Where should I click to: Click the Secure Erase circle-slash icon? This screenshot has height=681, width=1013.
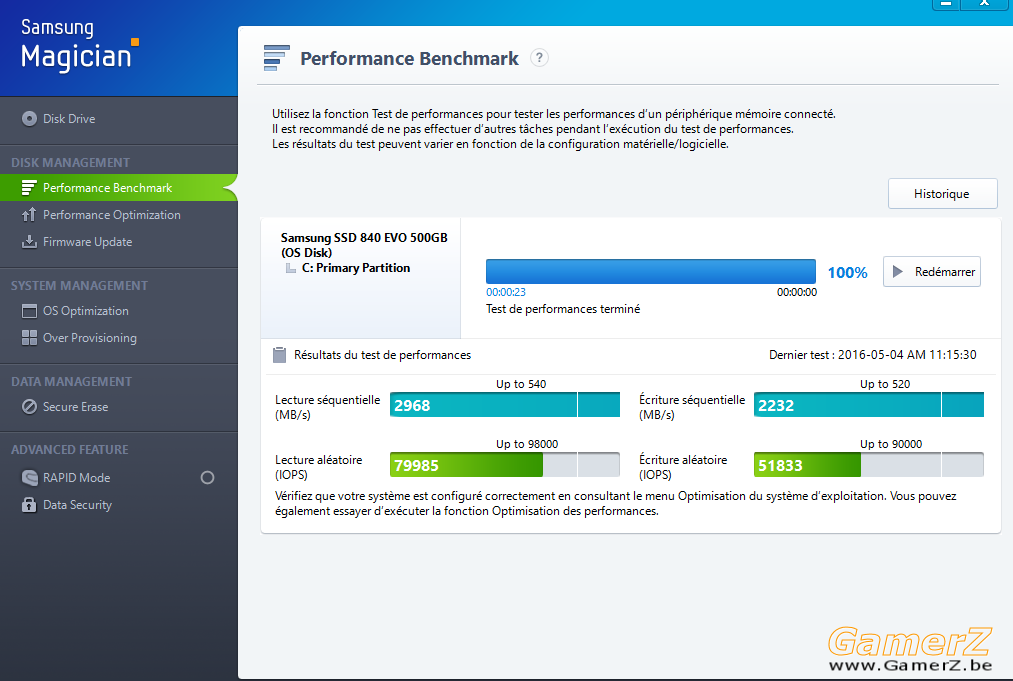(29, 407)
